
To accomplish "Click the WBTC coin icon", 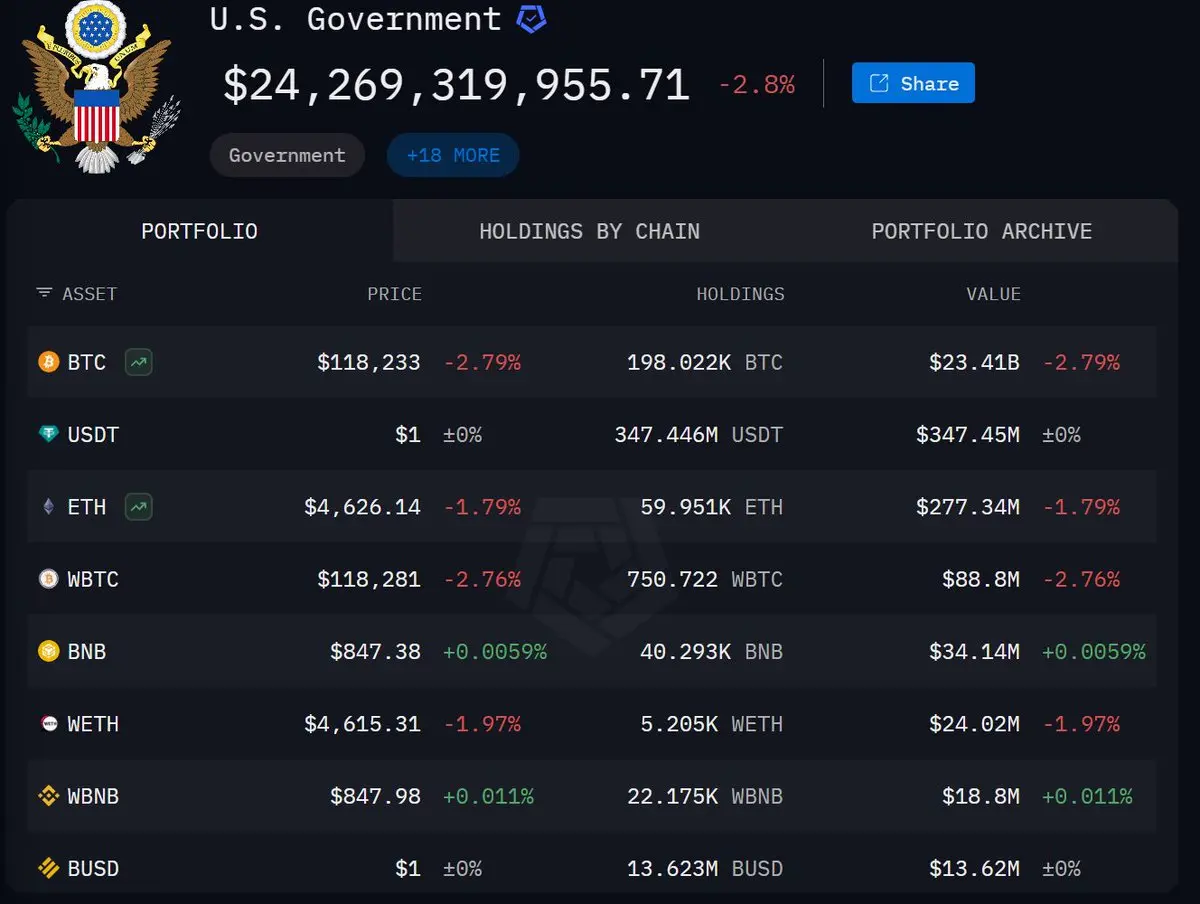I will [x=49, y=579].
